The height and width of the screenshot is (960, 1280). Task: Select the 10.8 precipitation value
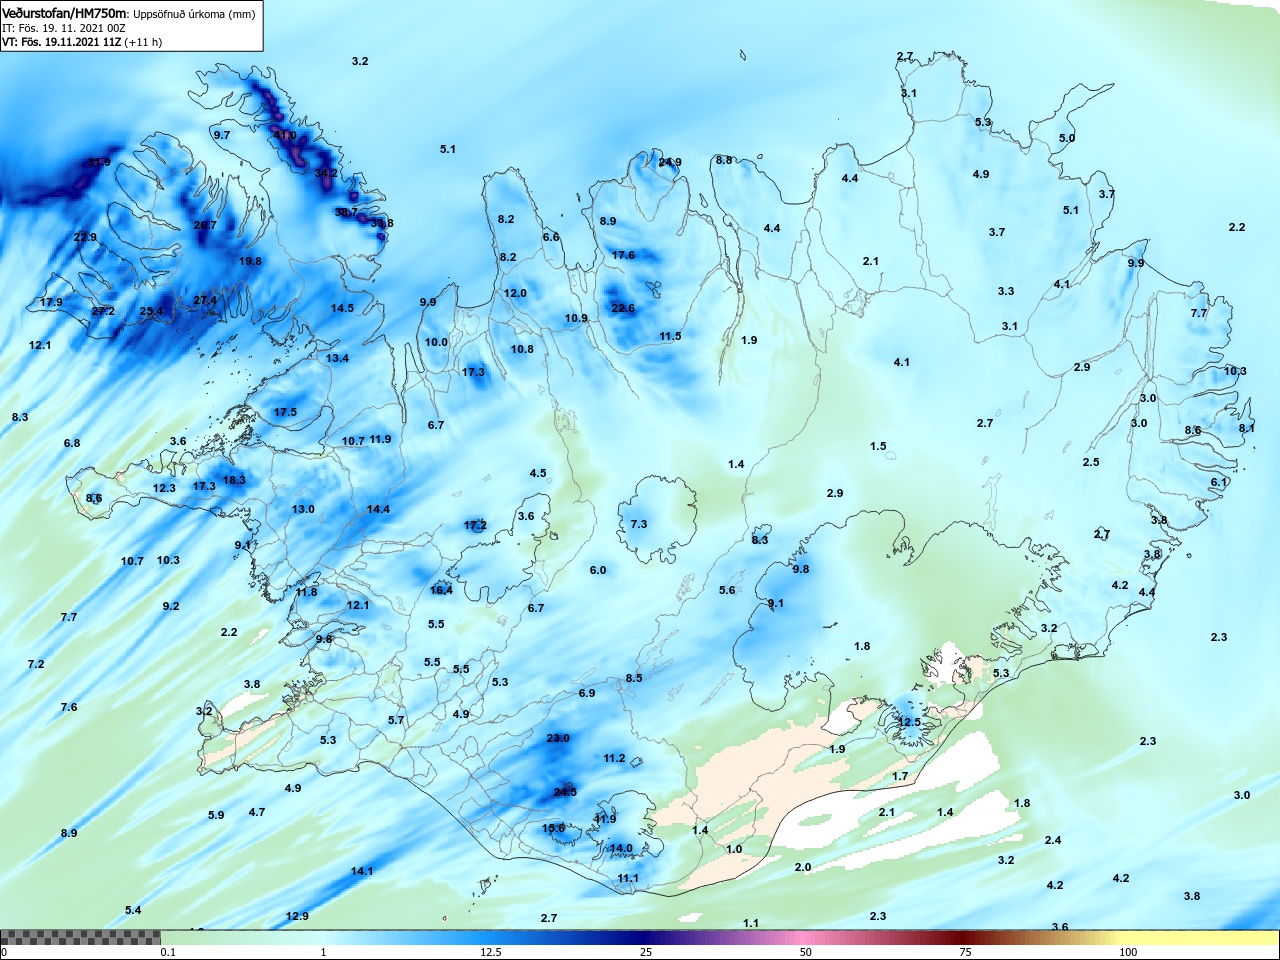click(x=522, y=349)
